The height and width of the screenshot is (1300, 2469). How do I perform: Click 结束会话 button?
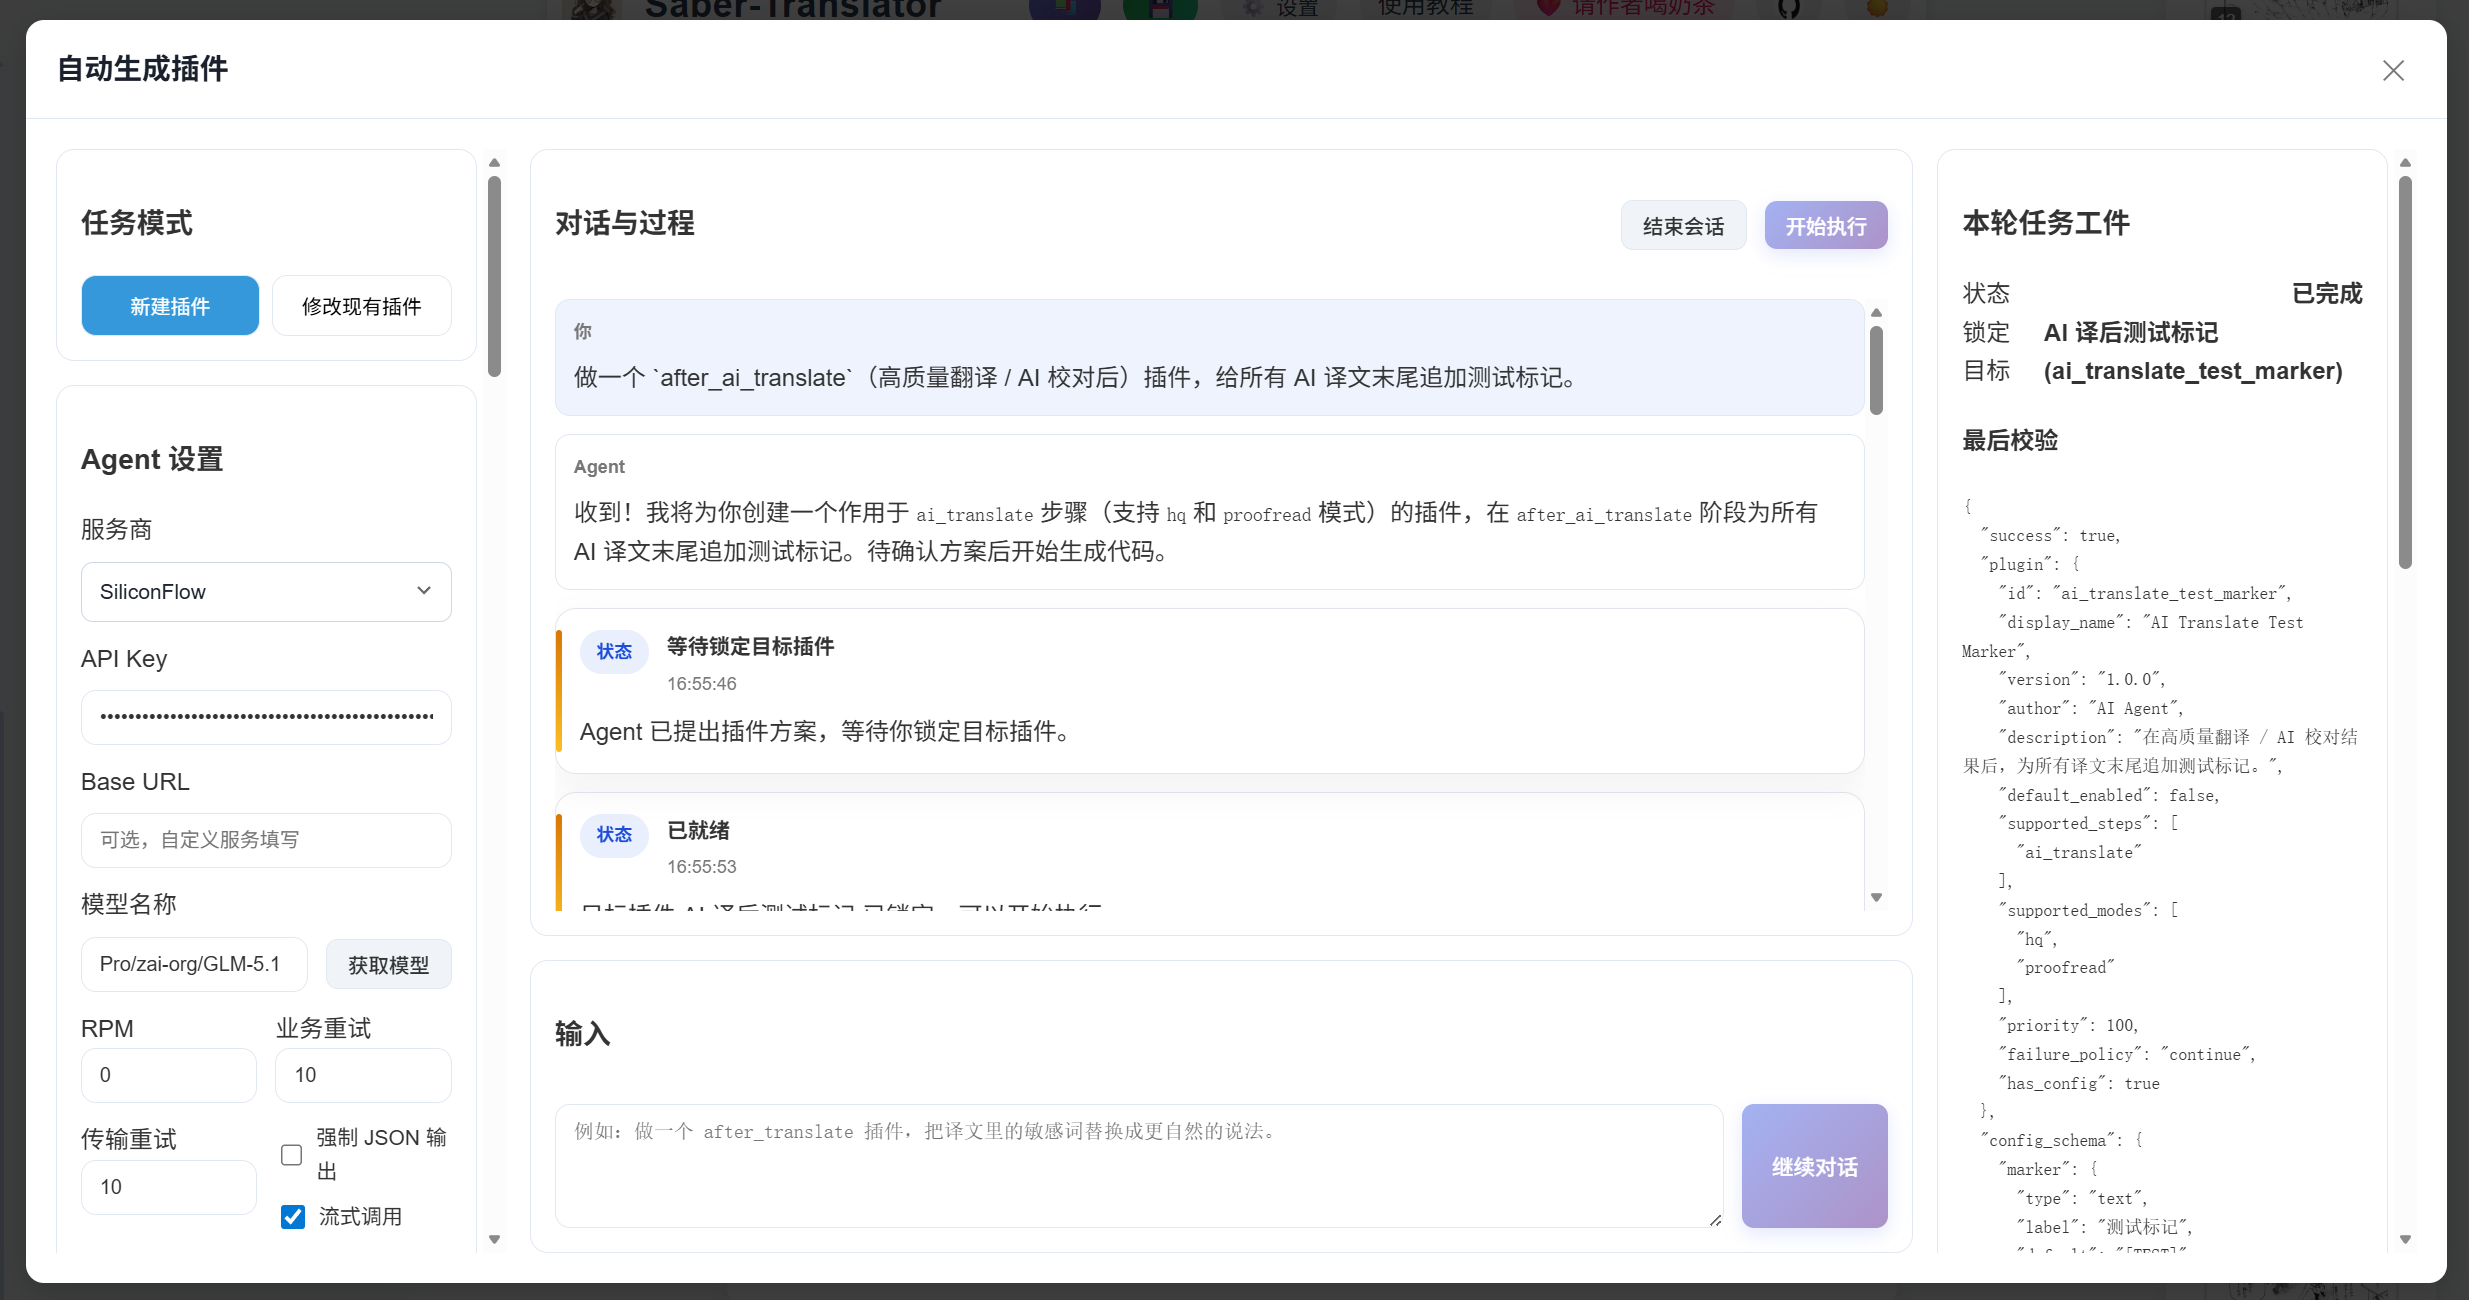click(x=1683, y=226)
